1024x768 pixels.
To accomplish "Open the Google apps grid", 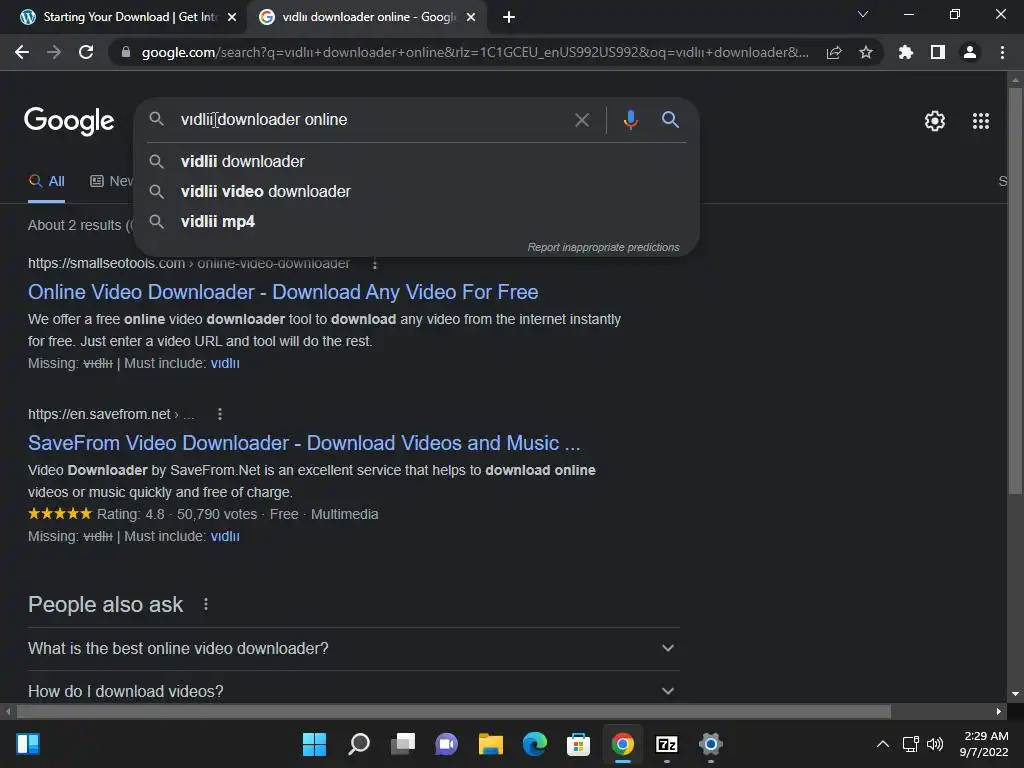I will tap(981, 121).
